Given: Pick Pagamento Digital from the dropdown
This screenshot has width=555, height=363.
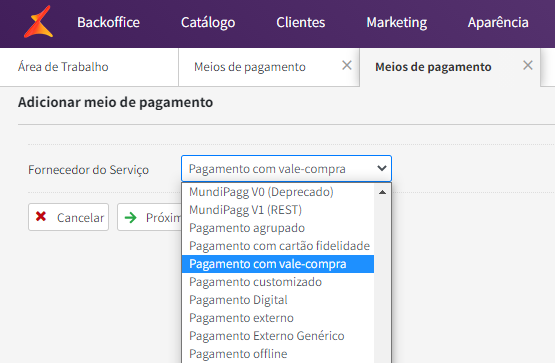Looking at the screenshot, I should point(278,300).
